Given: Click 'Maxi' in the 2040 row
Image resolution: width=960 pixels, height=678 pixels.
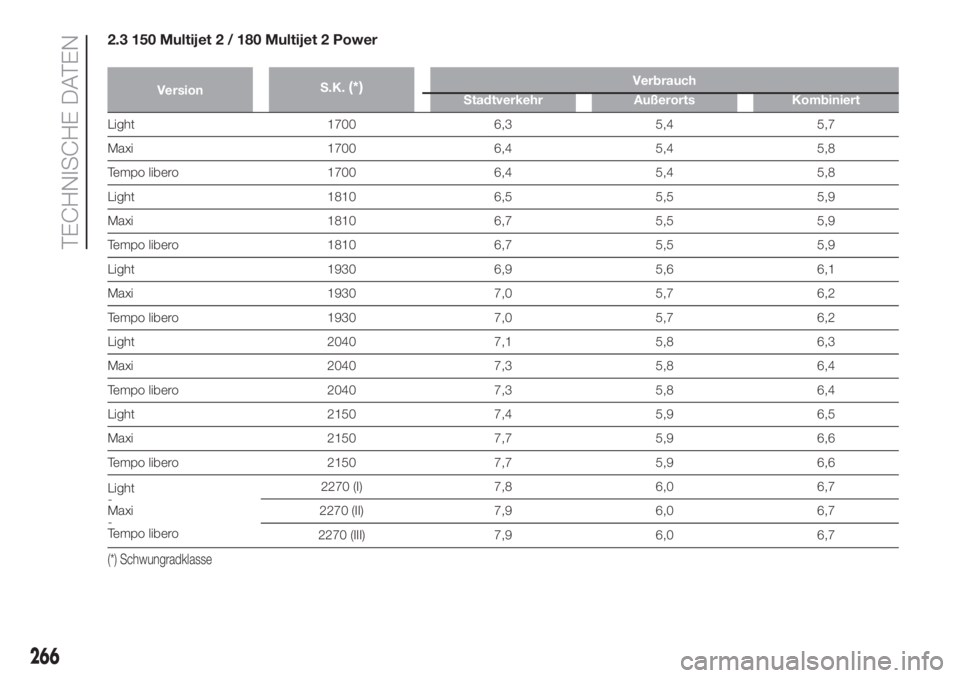Looking at the screenshot, I should tap(120, 366).
